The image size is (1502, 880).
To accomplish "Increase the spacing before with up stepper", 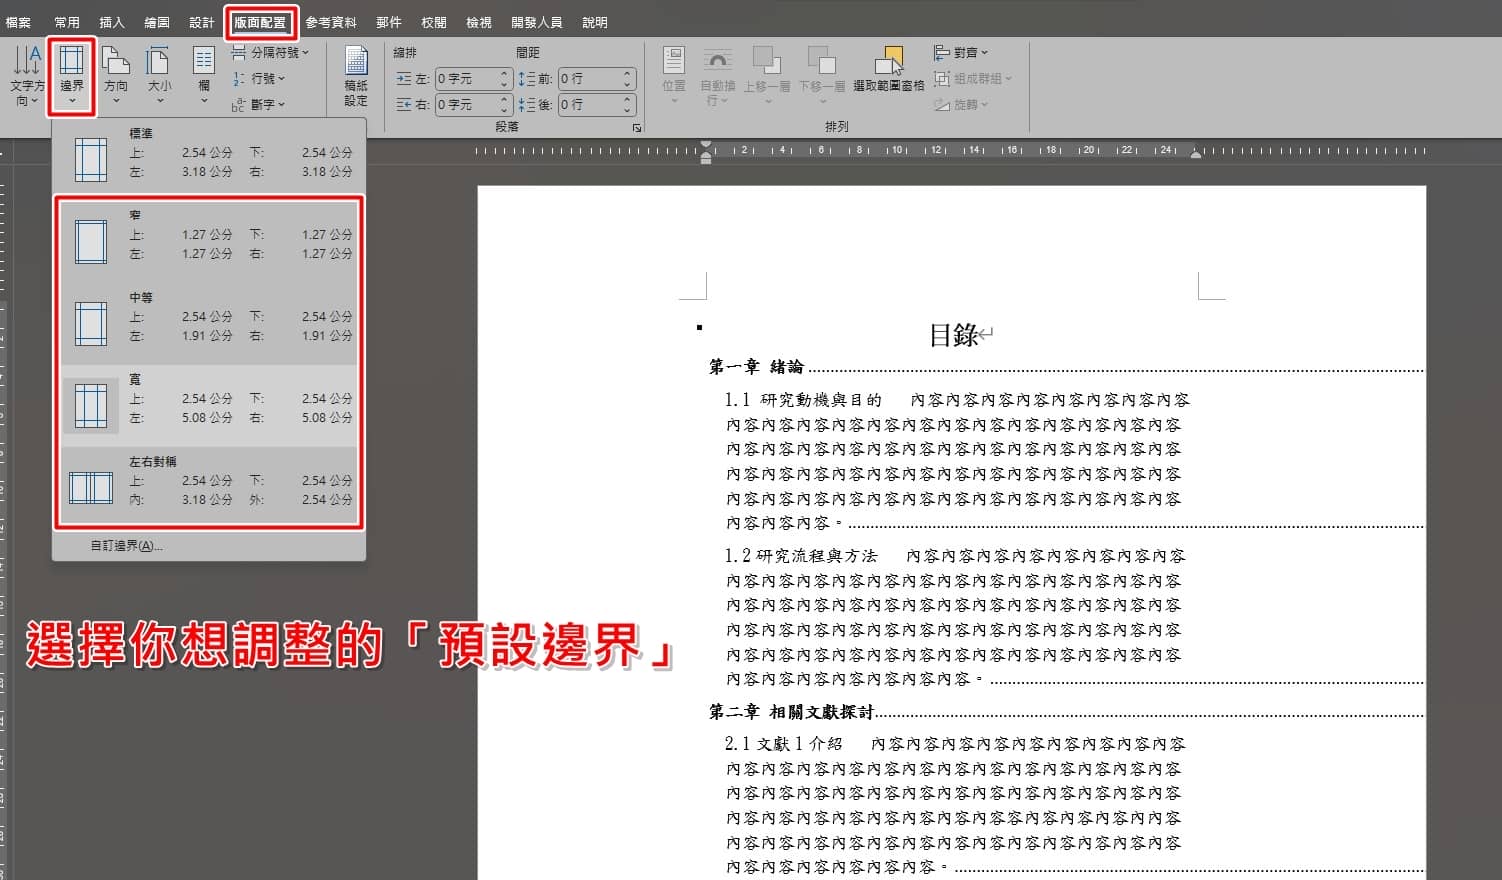I will tap(628, 73).
